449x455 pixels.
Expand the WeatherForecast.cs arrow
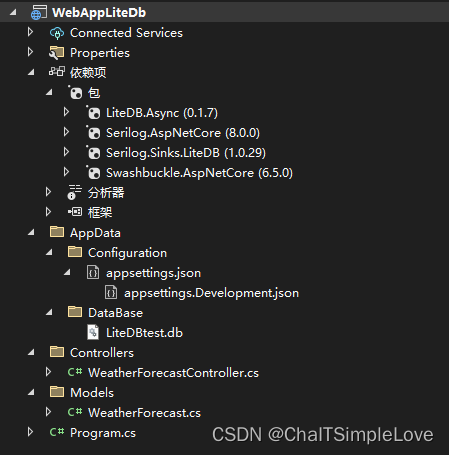point(48,412)
